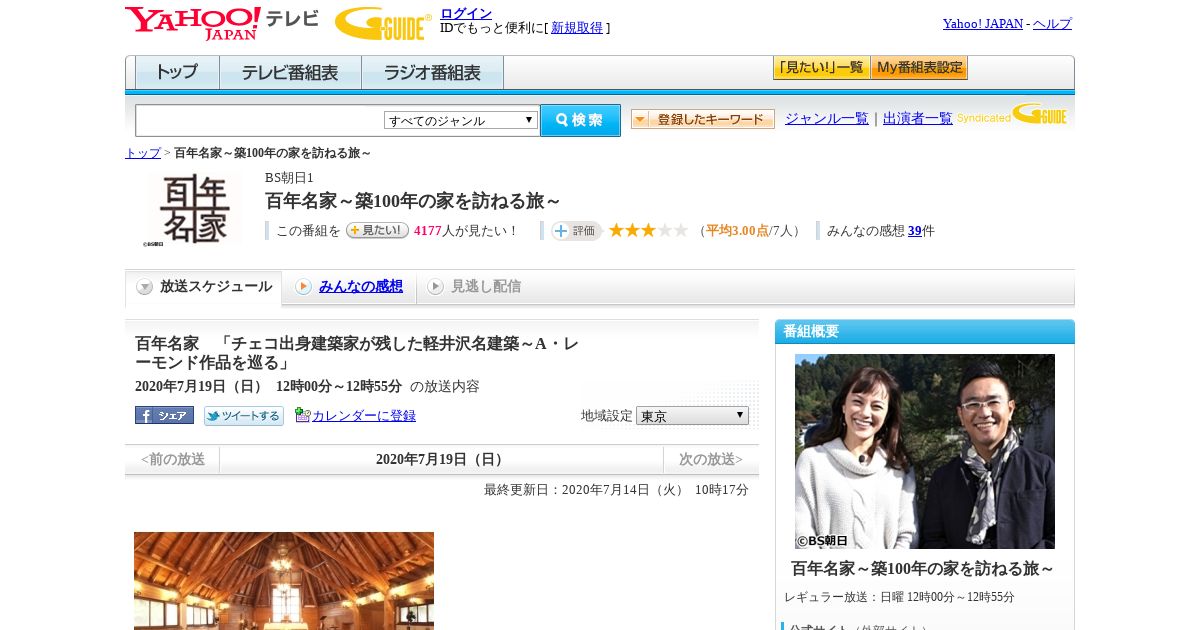1200x630 pixels.
Task: Select the first rating star
Action: (x=617, y=230)
